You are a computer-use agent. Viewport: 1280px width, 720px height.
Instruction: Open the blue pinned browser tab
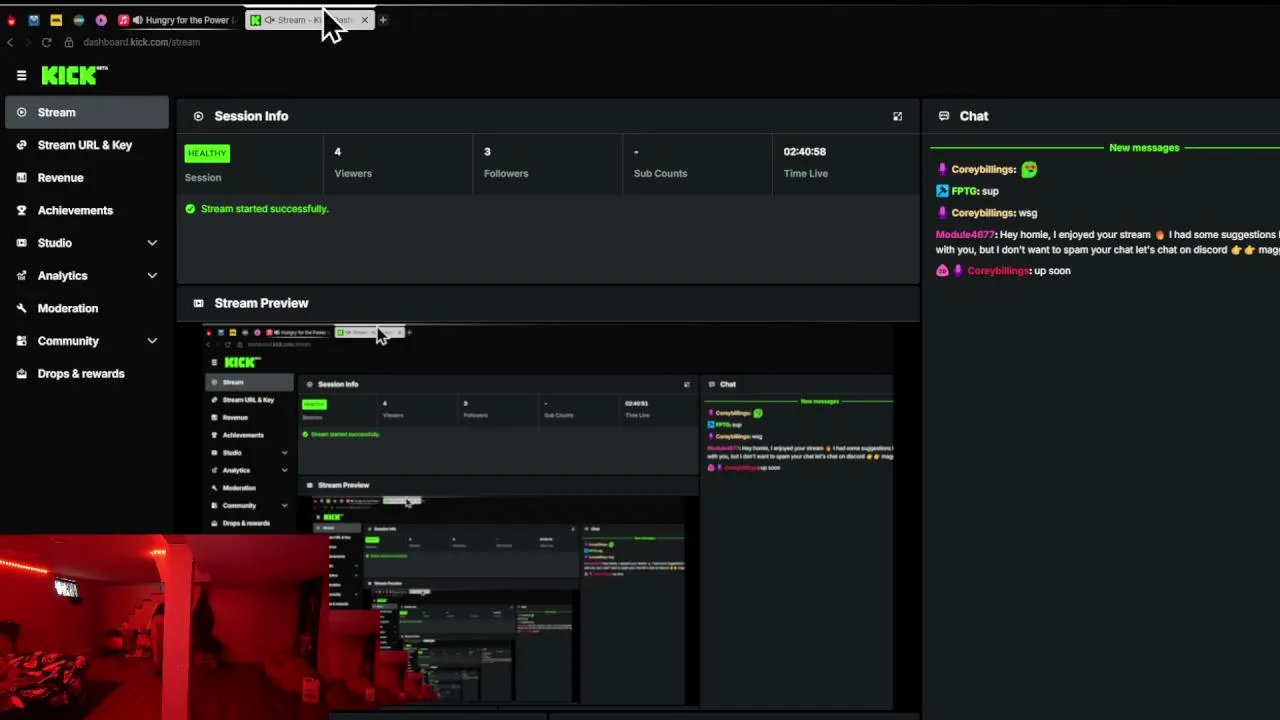[x=34, y=20]
